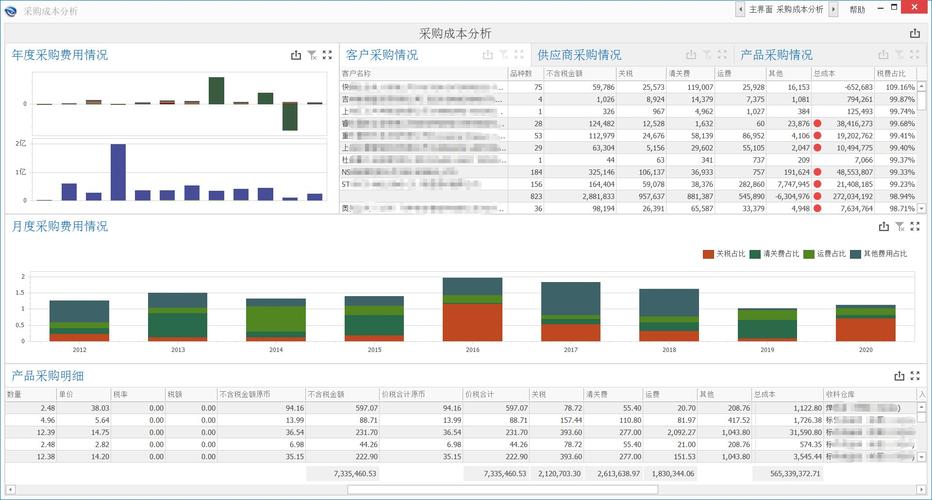
Task: Maximize the 供应商采购情况 panel
Action: (x=722, y=55)
